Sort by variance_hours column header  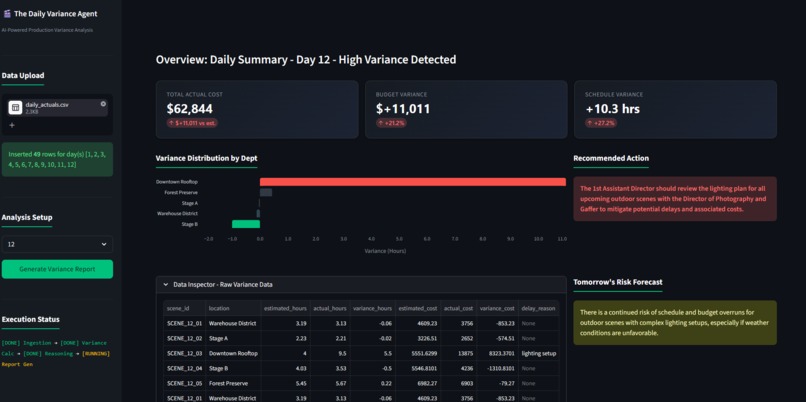pos(372,308)
